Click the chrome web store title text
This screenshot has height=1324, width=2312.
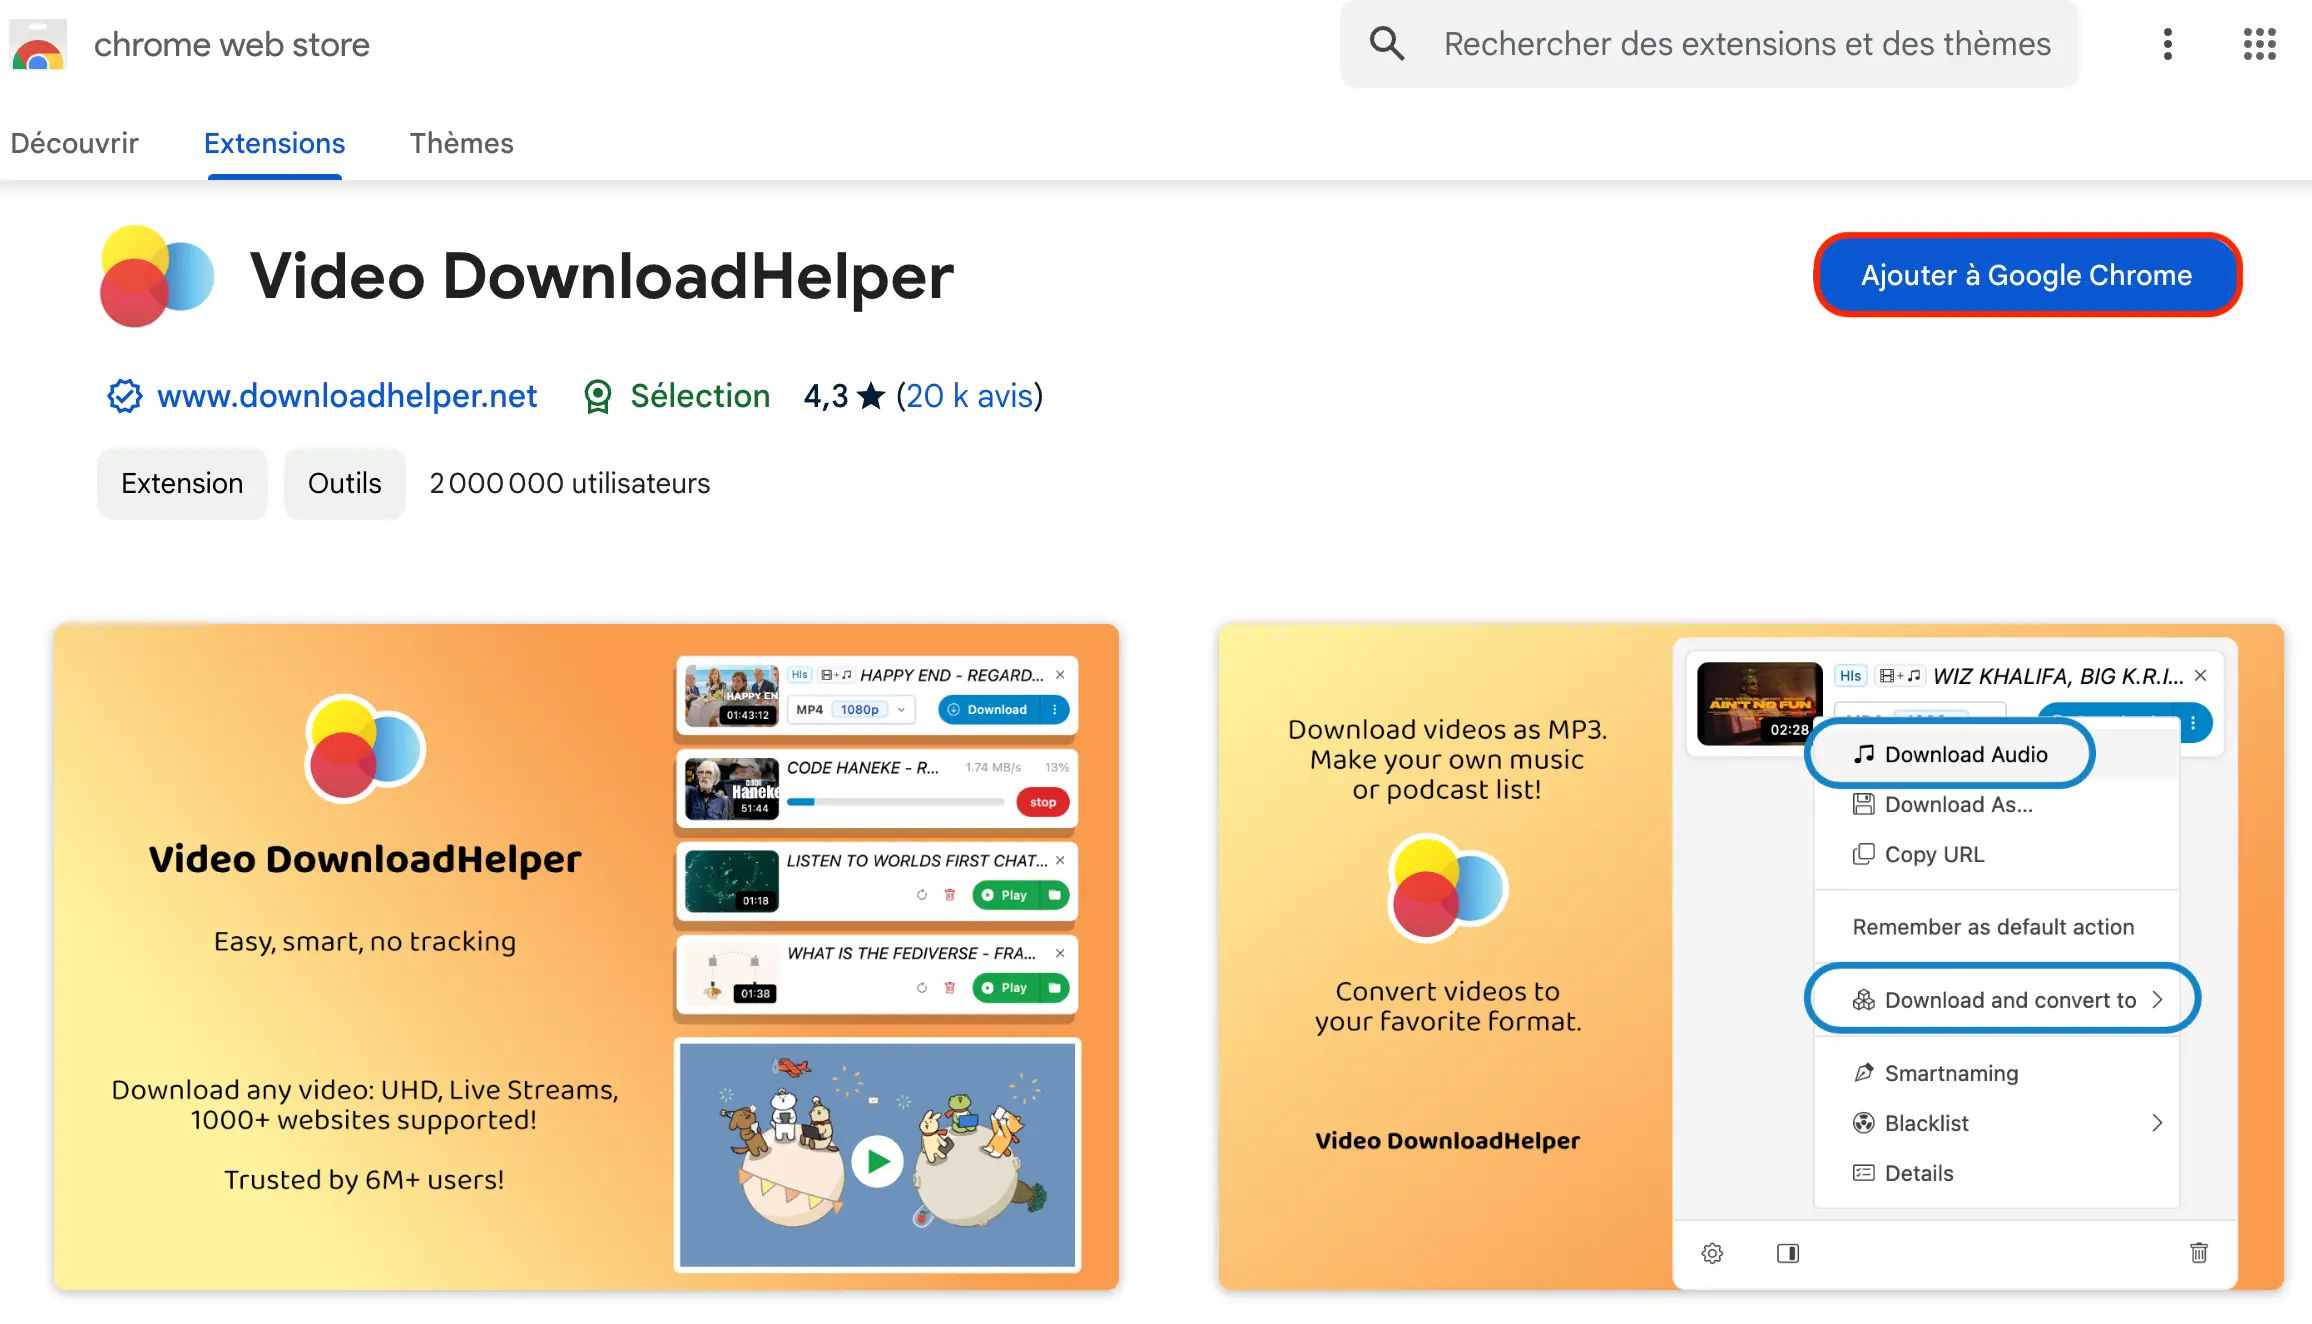pos(232,45)
